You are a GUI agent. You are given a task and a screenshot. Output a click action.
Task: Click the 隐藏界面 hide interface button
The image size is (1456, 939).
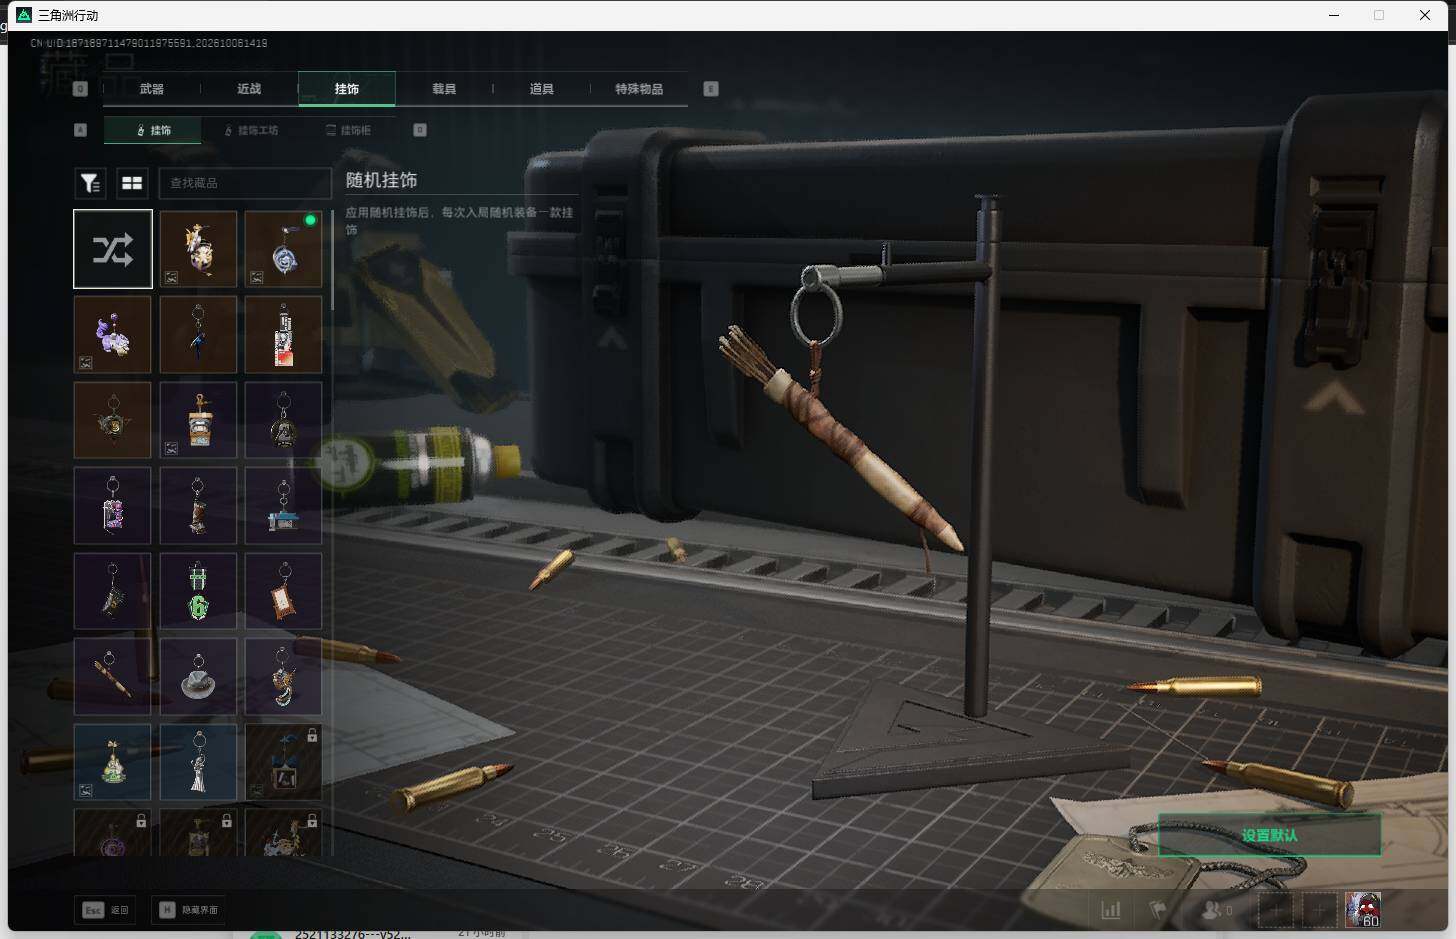tap(189, 910)
